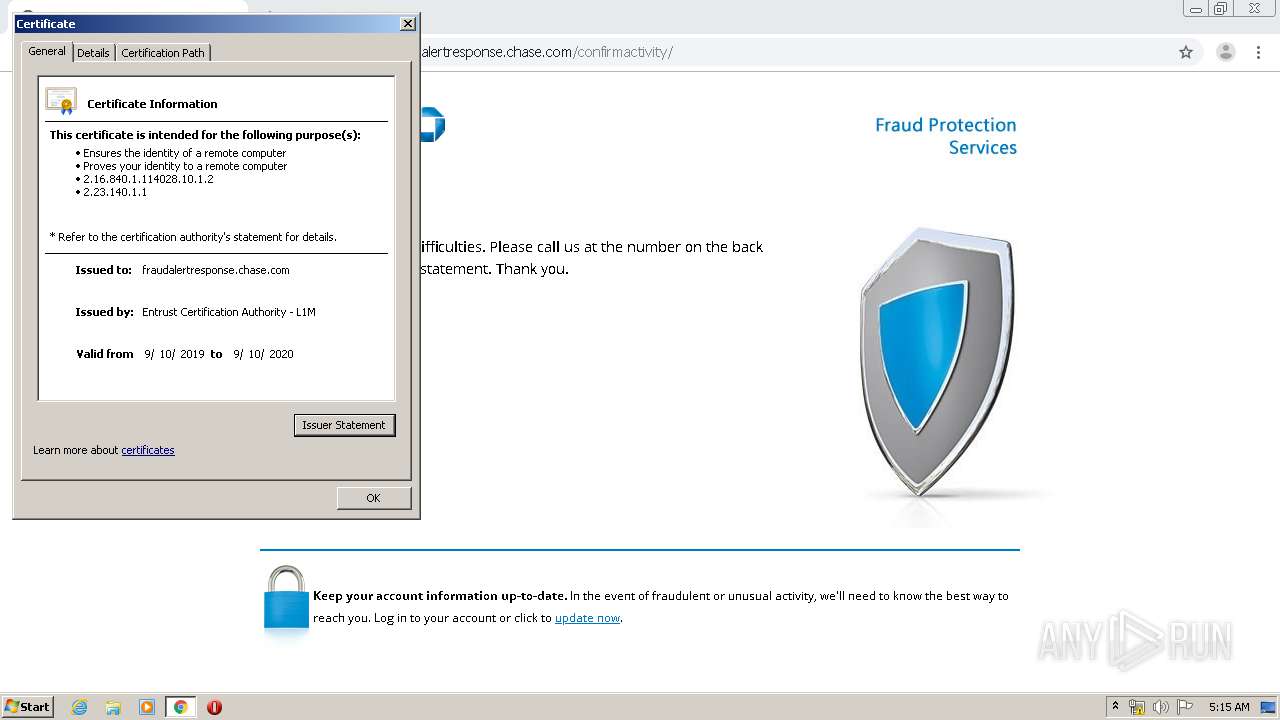Minimize the Chrome browser window

pyautogui.click(x=1196, y=9)
